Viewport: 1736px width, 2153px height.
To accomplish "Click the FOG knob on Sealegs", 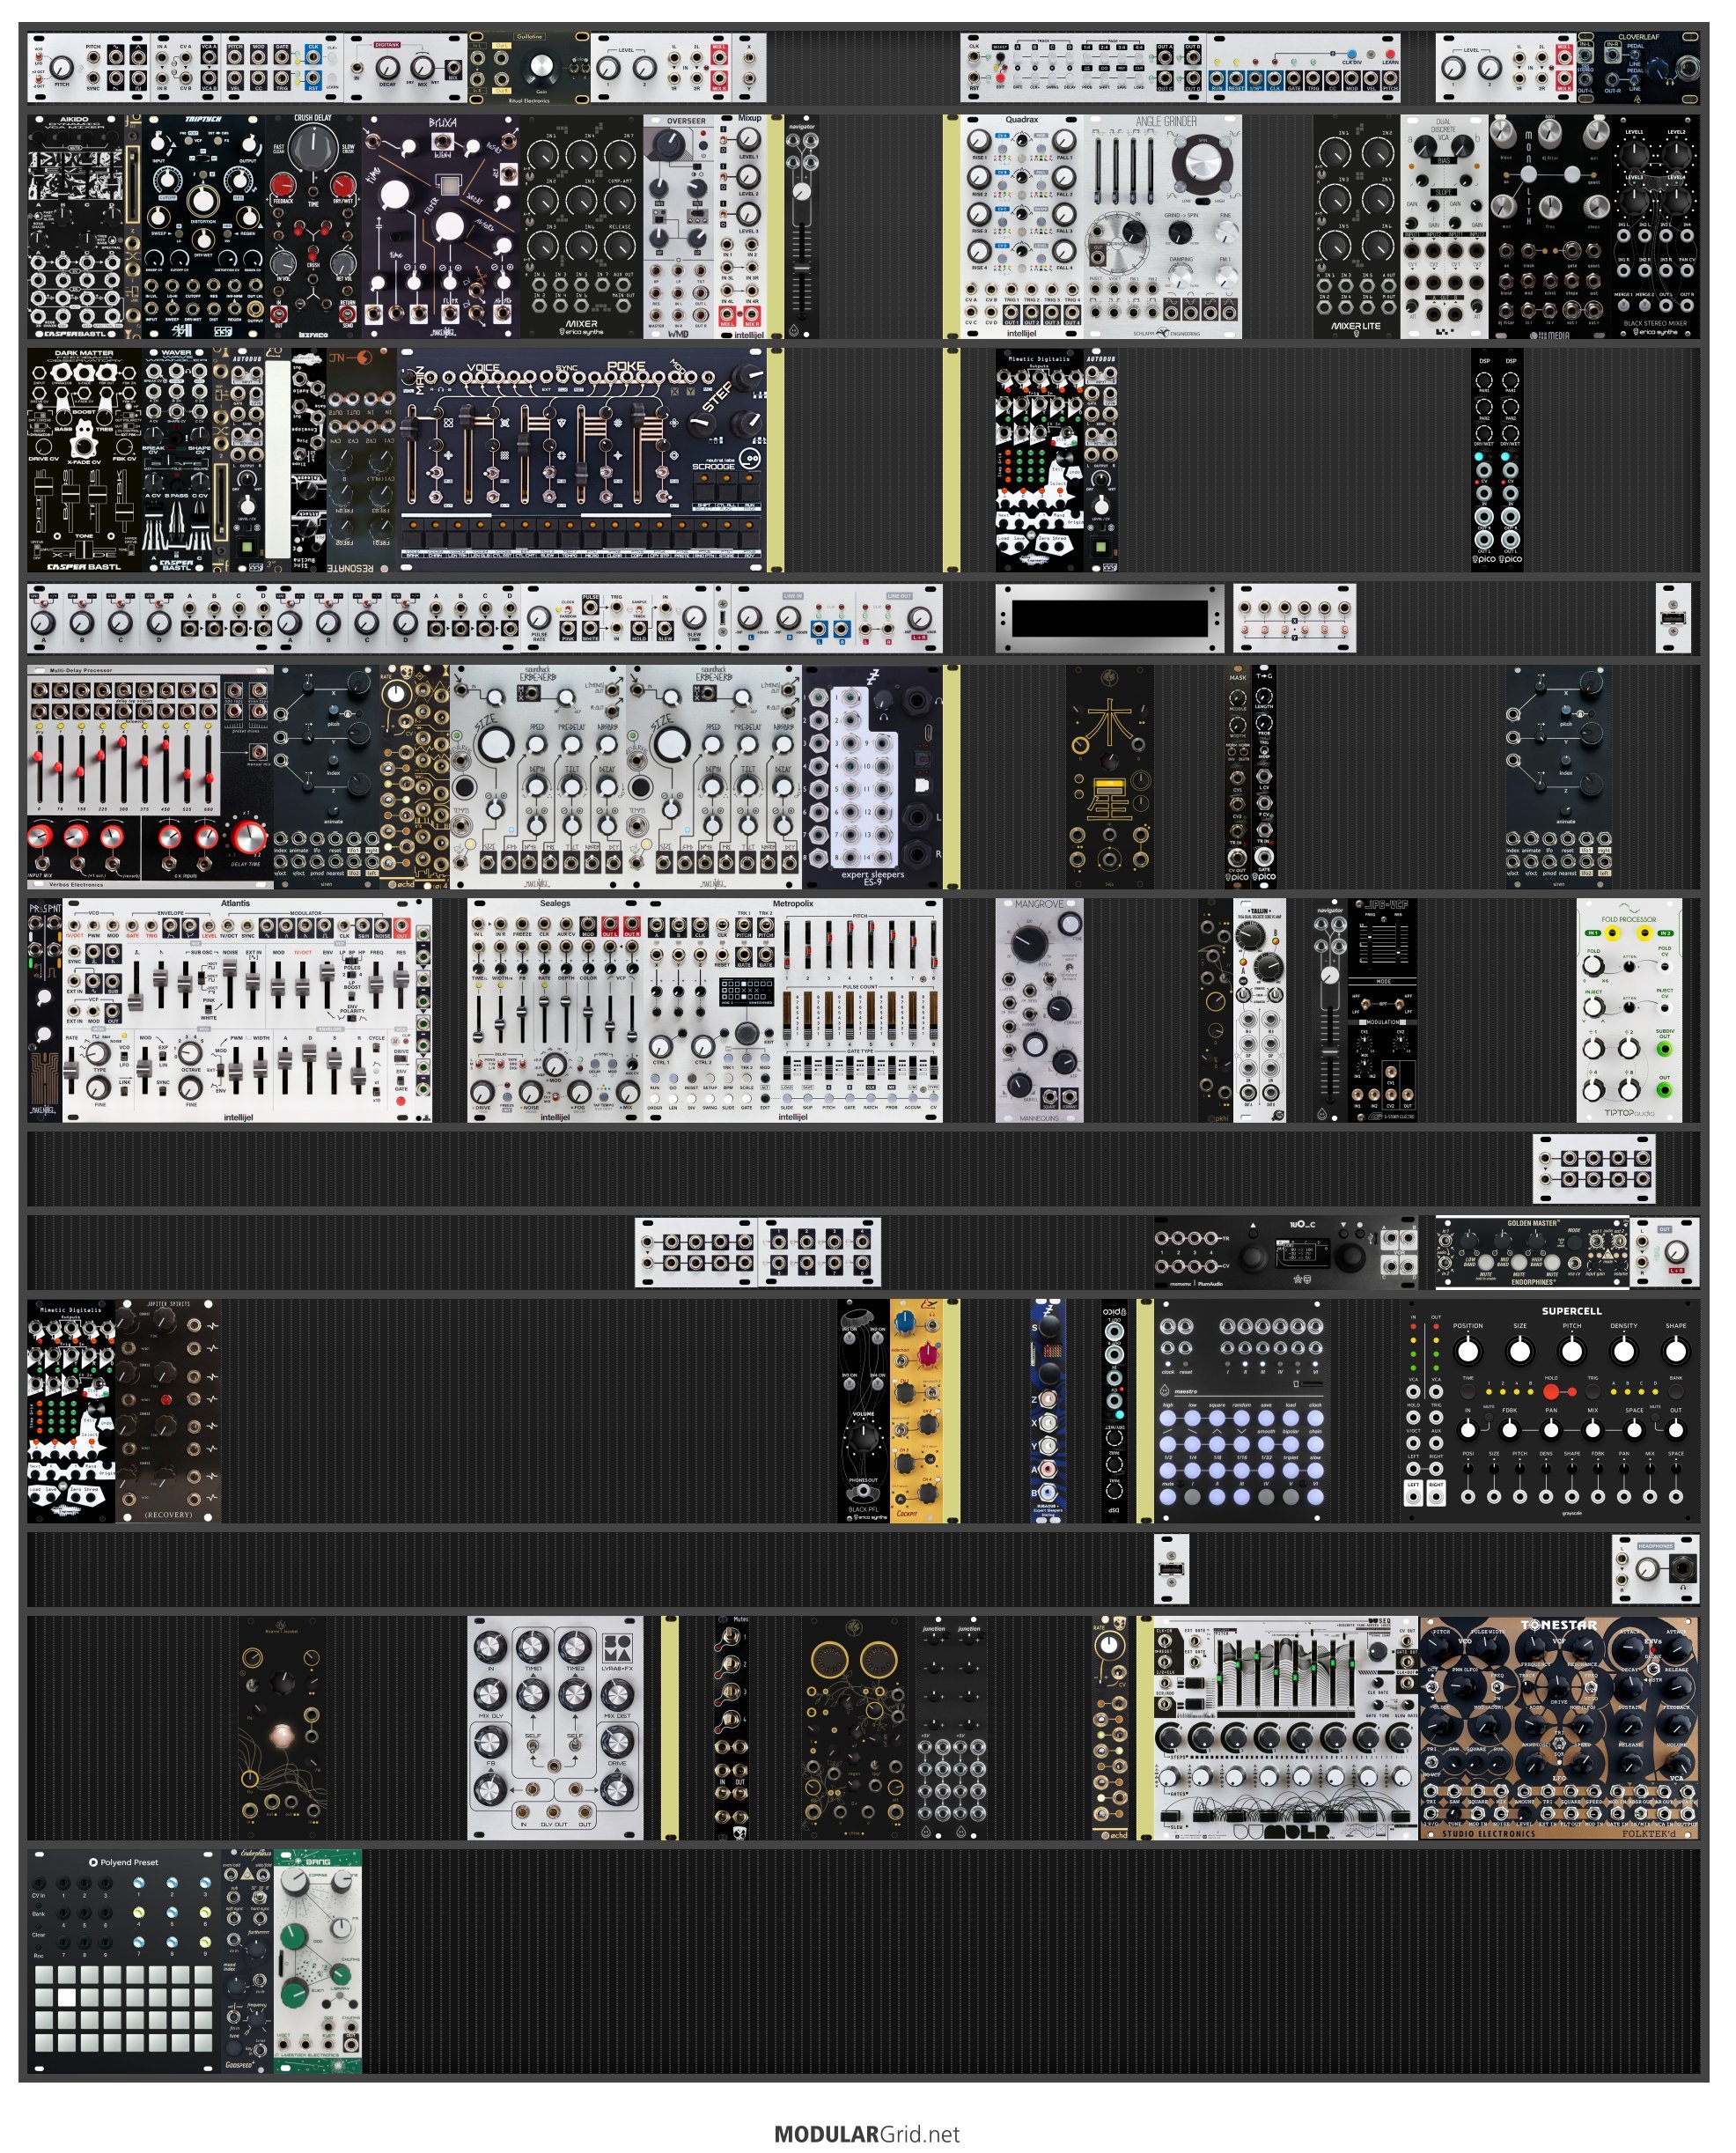I will [x=578, y=1091].
